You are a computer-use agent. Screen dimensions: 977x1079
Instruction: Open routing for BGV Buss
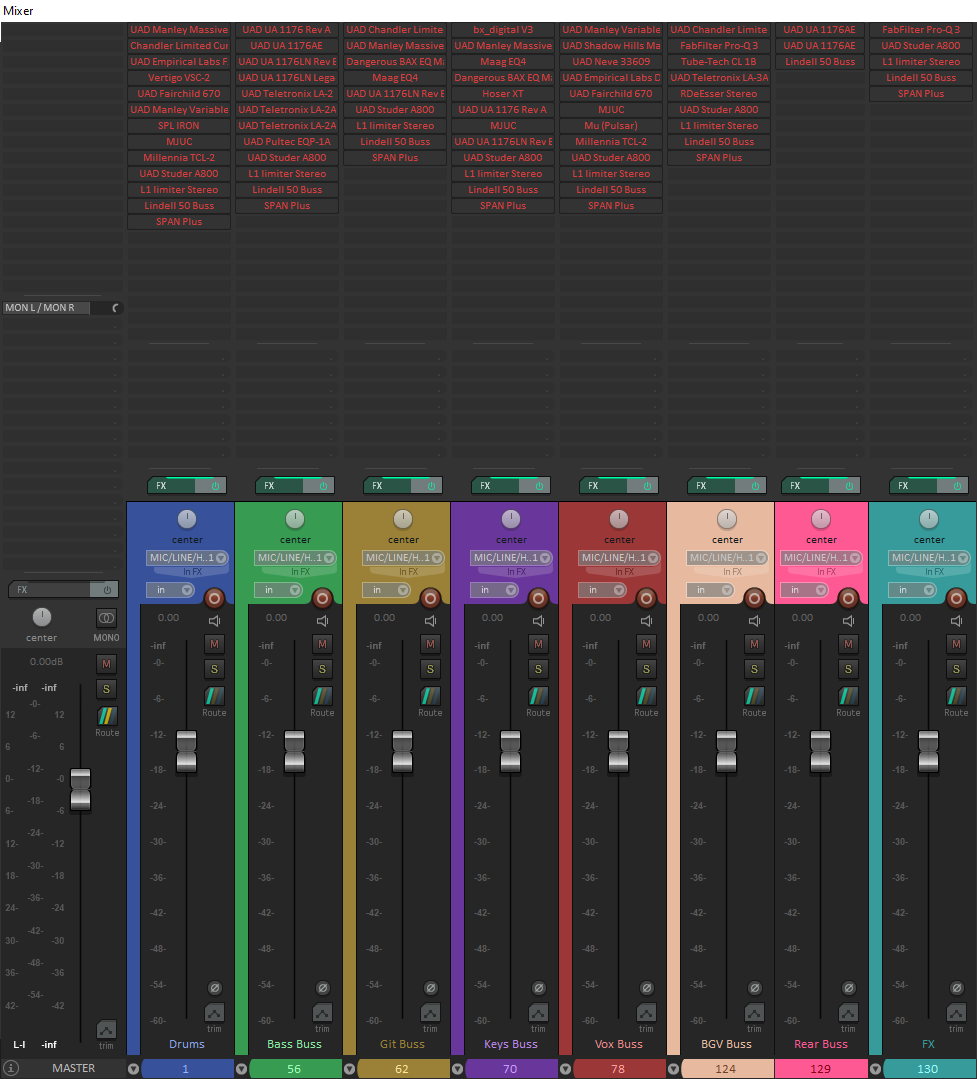pos(754,696)
